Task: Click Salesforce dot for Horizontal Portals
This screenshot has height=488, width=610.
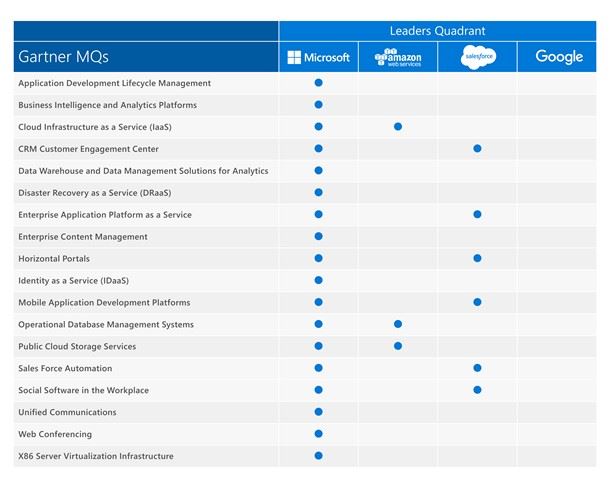Action: 477,258
